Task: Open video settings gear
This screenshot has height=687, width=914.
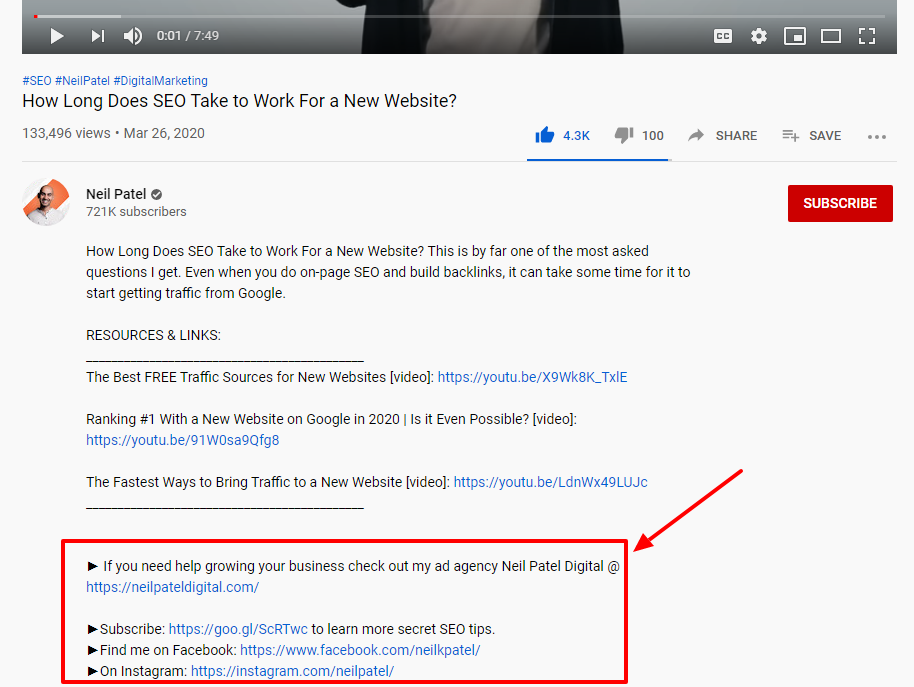Action: 758,36
